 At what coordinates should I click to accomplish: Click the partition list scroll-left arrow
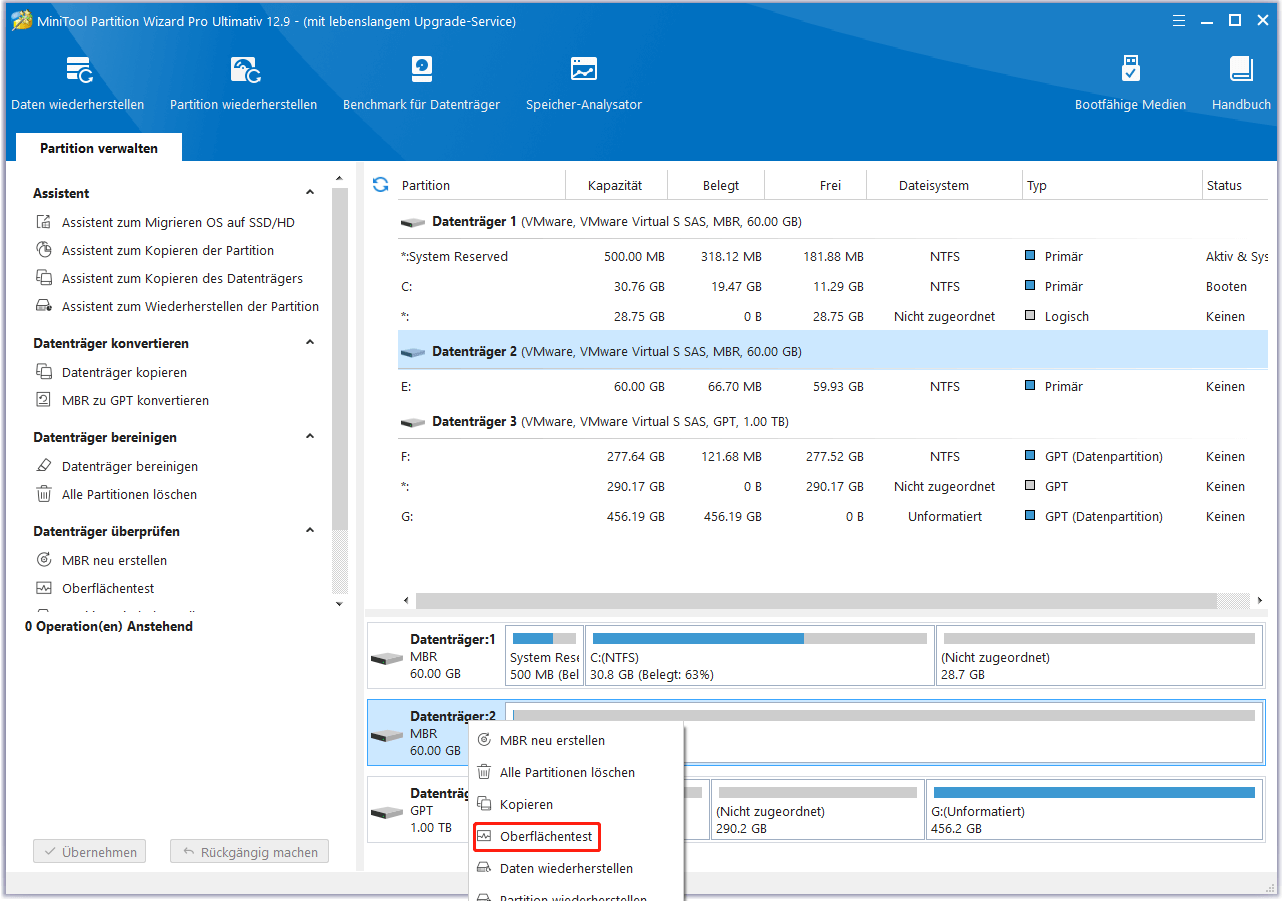(406, 601)
